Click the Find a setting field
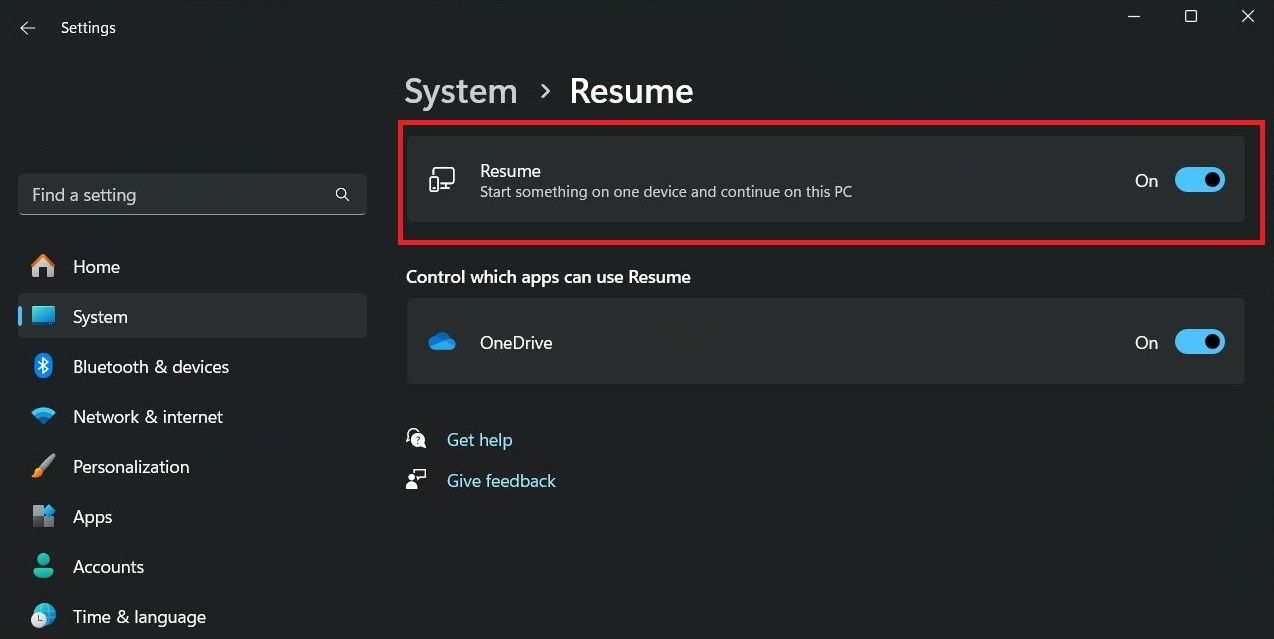This screenshot has height=639, width=1274. point(192,195)
